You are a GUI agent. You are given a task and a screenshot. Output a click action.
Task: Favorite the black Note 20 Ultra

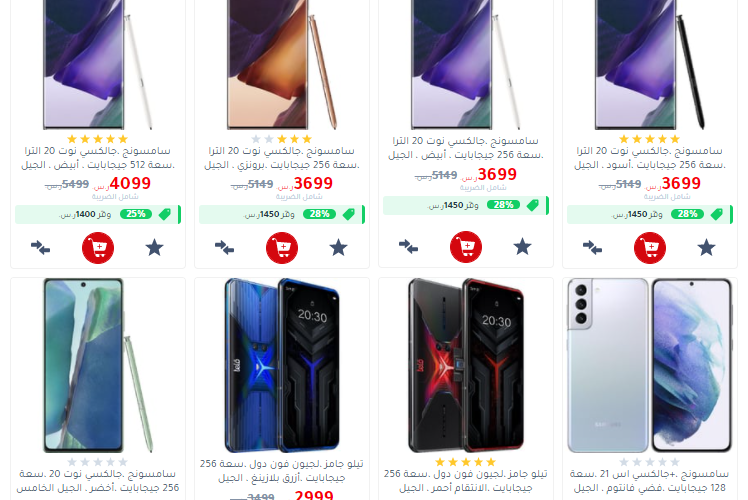706,248
